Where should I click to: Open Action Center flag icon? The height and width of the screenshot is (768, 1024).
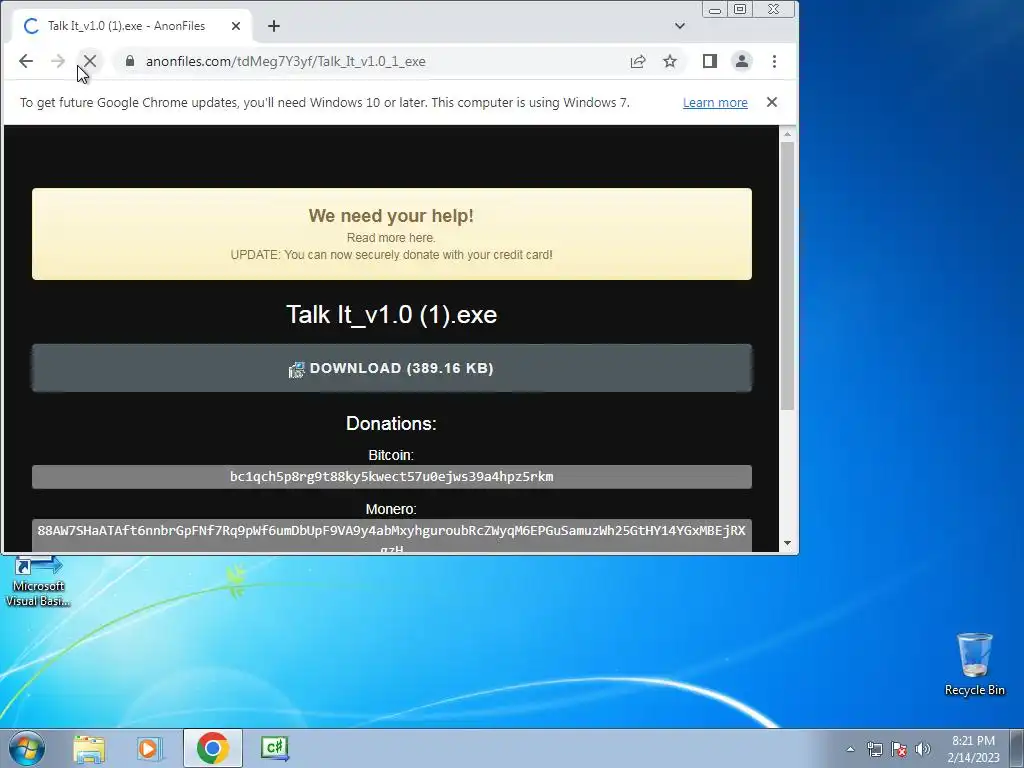[x=899, y=749]
